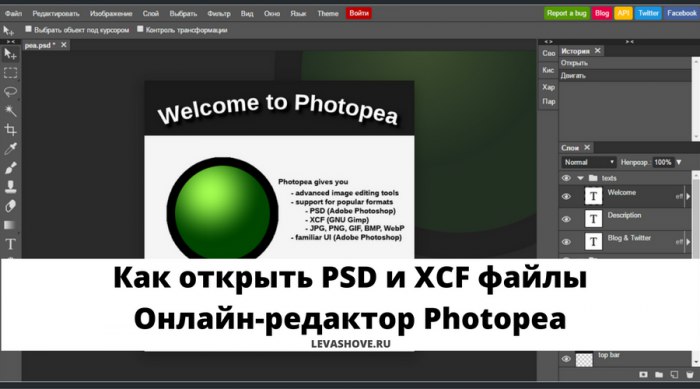This screenshot has width=700, height=389.
Task: Hide the Description layer
Action: (566, 219)
